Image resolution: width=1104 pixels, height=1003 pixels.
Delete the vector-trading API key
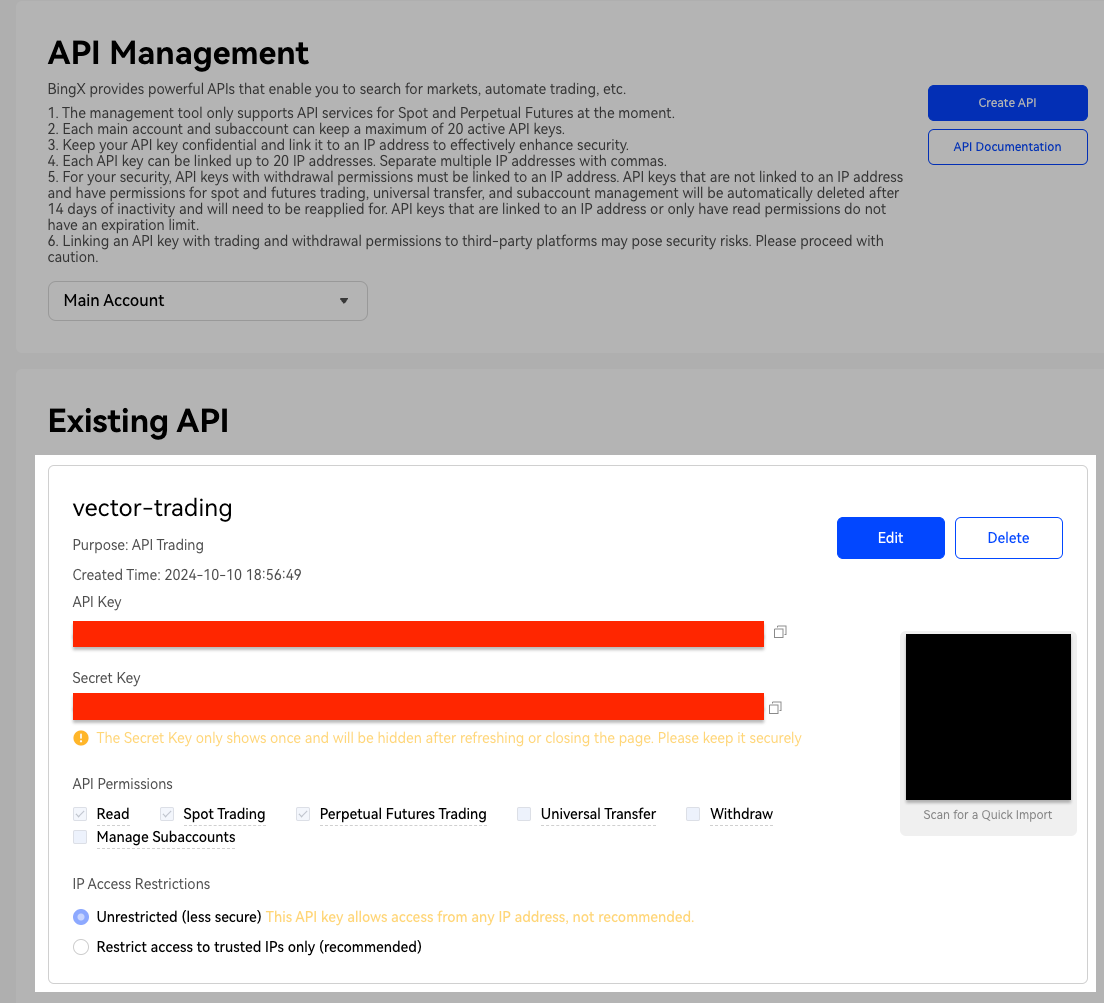tap(1008, 538)
